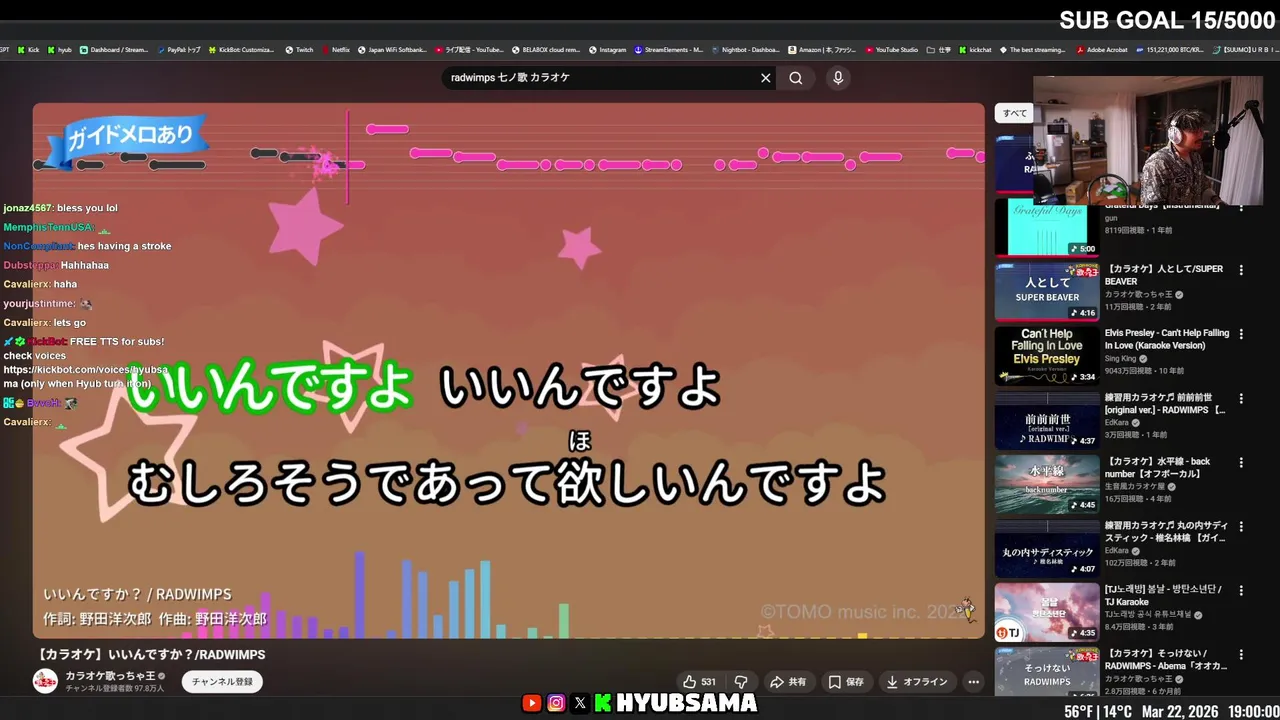Open the カラオケ歌っちゃ王 channel name link
This screenshot has height=720, width=1280.
click(x=110, y=676)
